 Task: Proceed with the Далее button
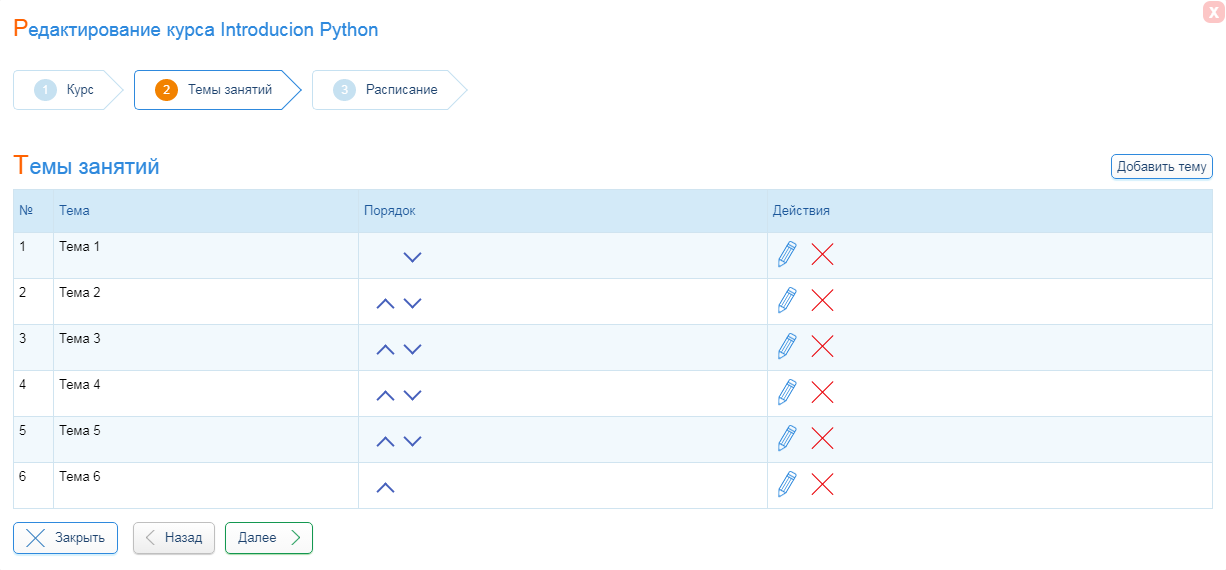pos(269,538)
